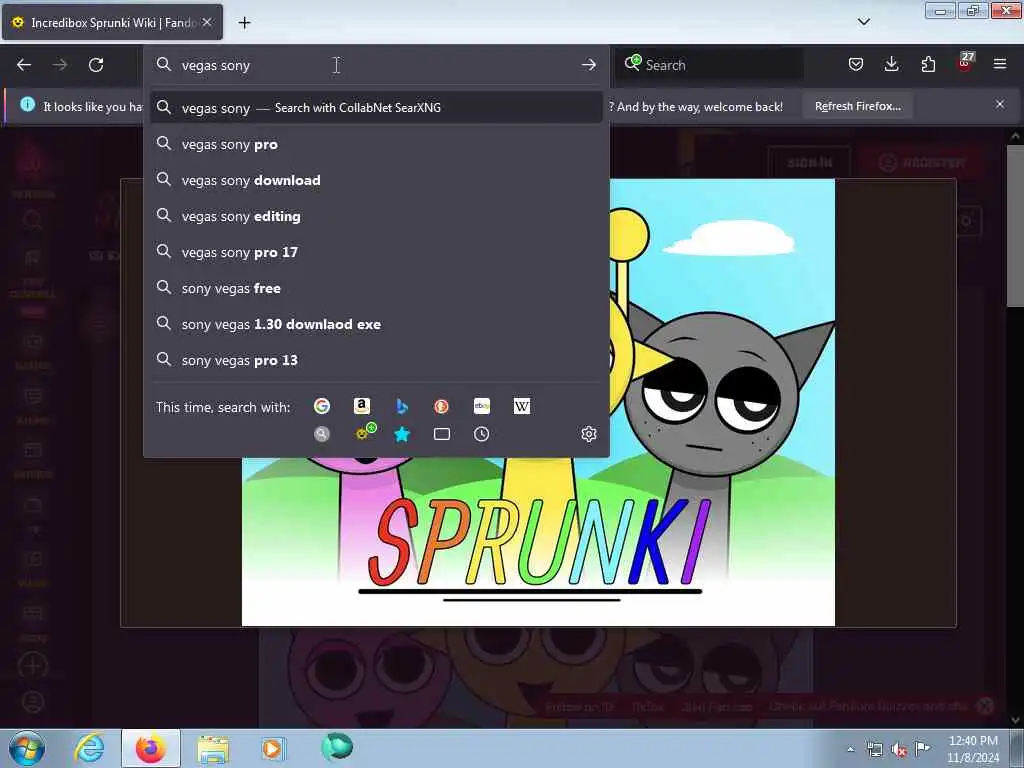
Task: Pick the 'sony vegas pro 13' suggestion
Action: click(x=376, y=360)
